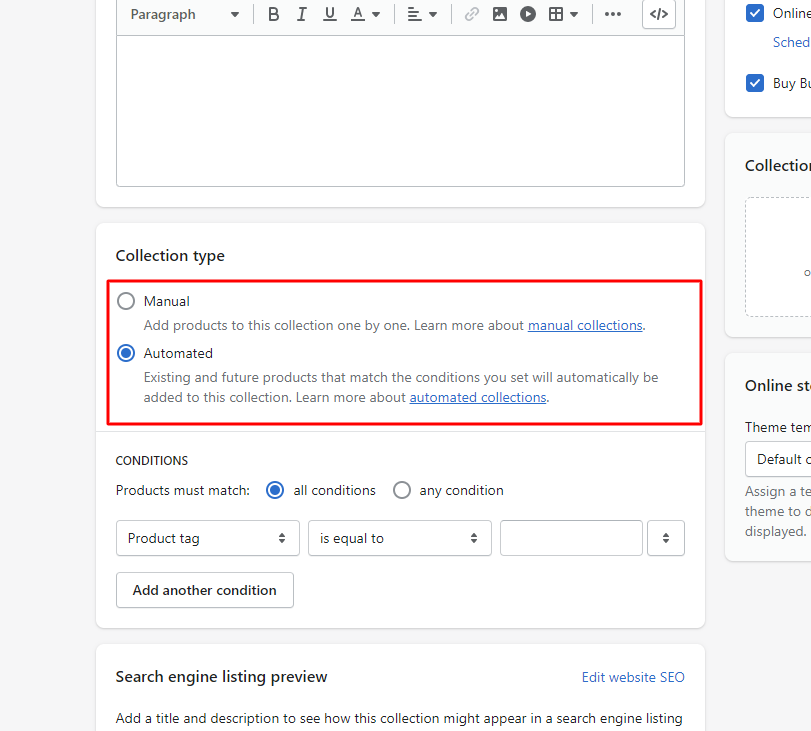Open the 'is equal to' operator dropdown
The image size is (811, 731).
(399, 538)
